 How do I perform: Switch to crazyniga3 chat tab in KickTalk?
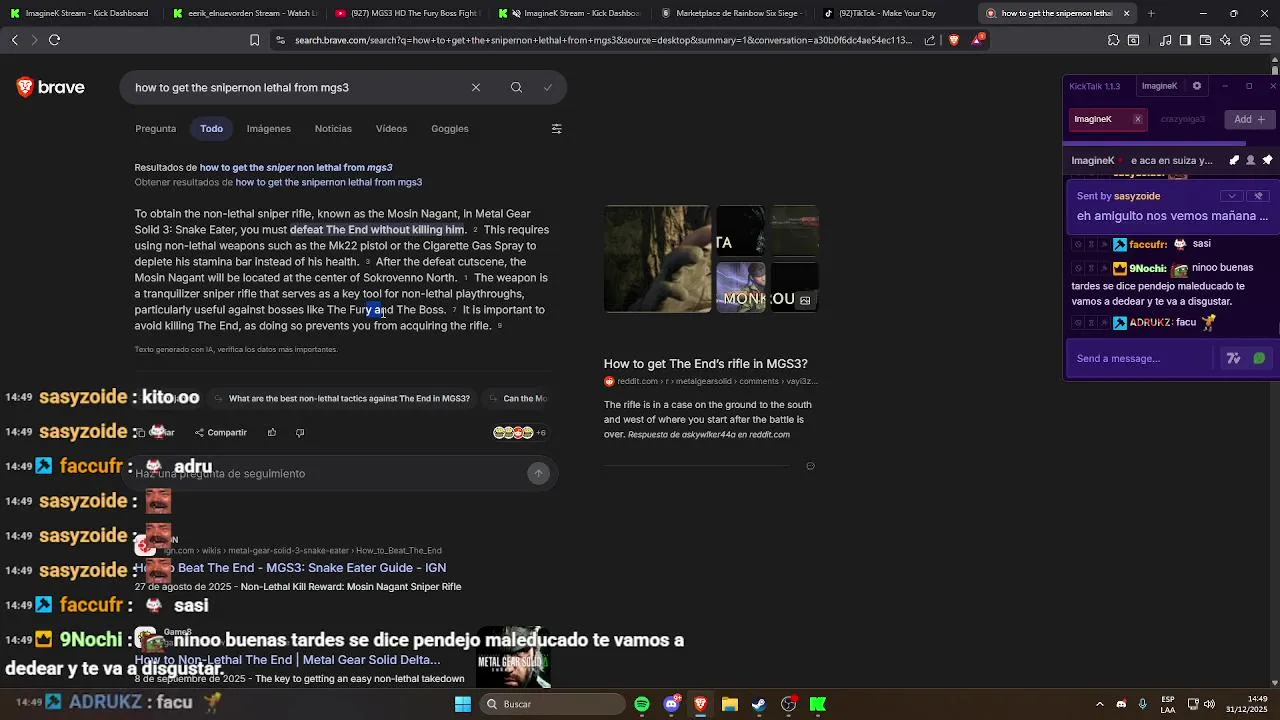click(x=1183, y=119)
